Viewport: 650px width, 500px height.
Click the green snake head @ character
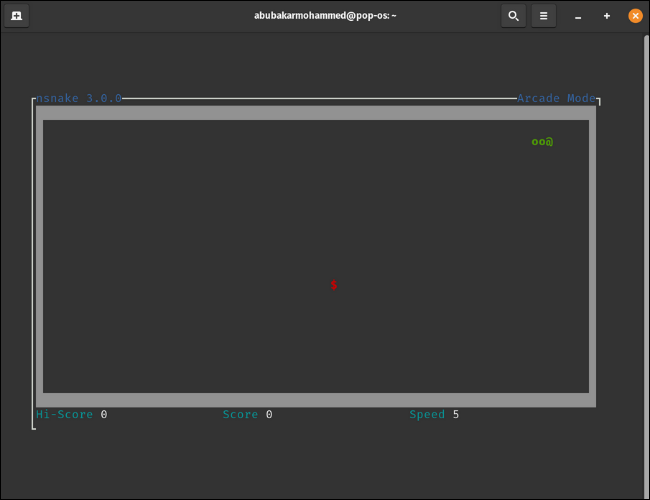coord(549,142)
